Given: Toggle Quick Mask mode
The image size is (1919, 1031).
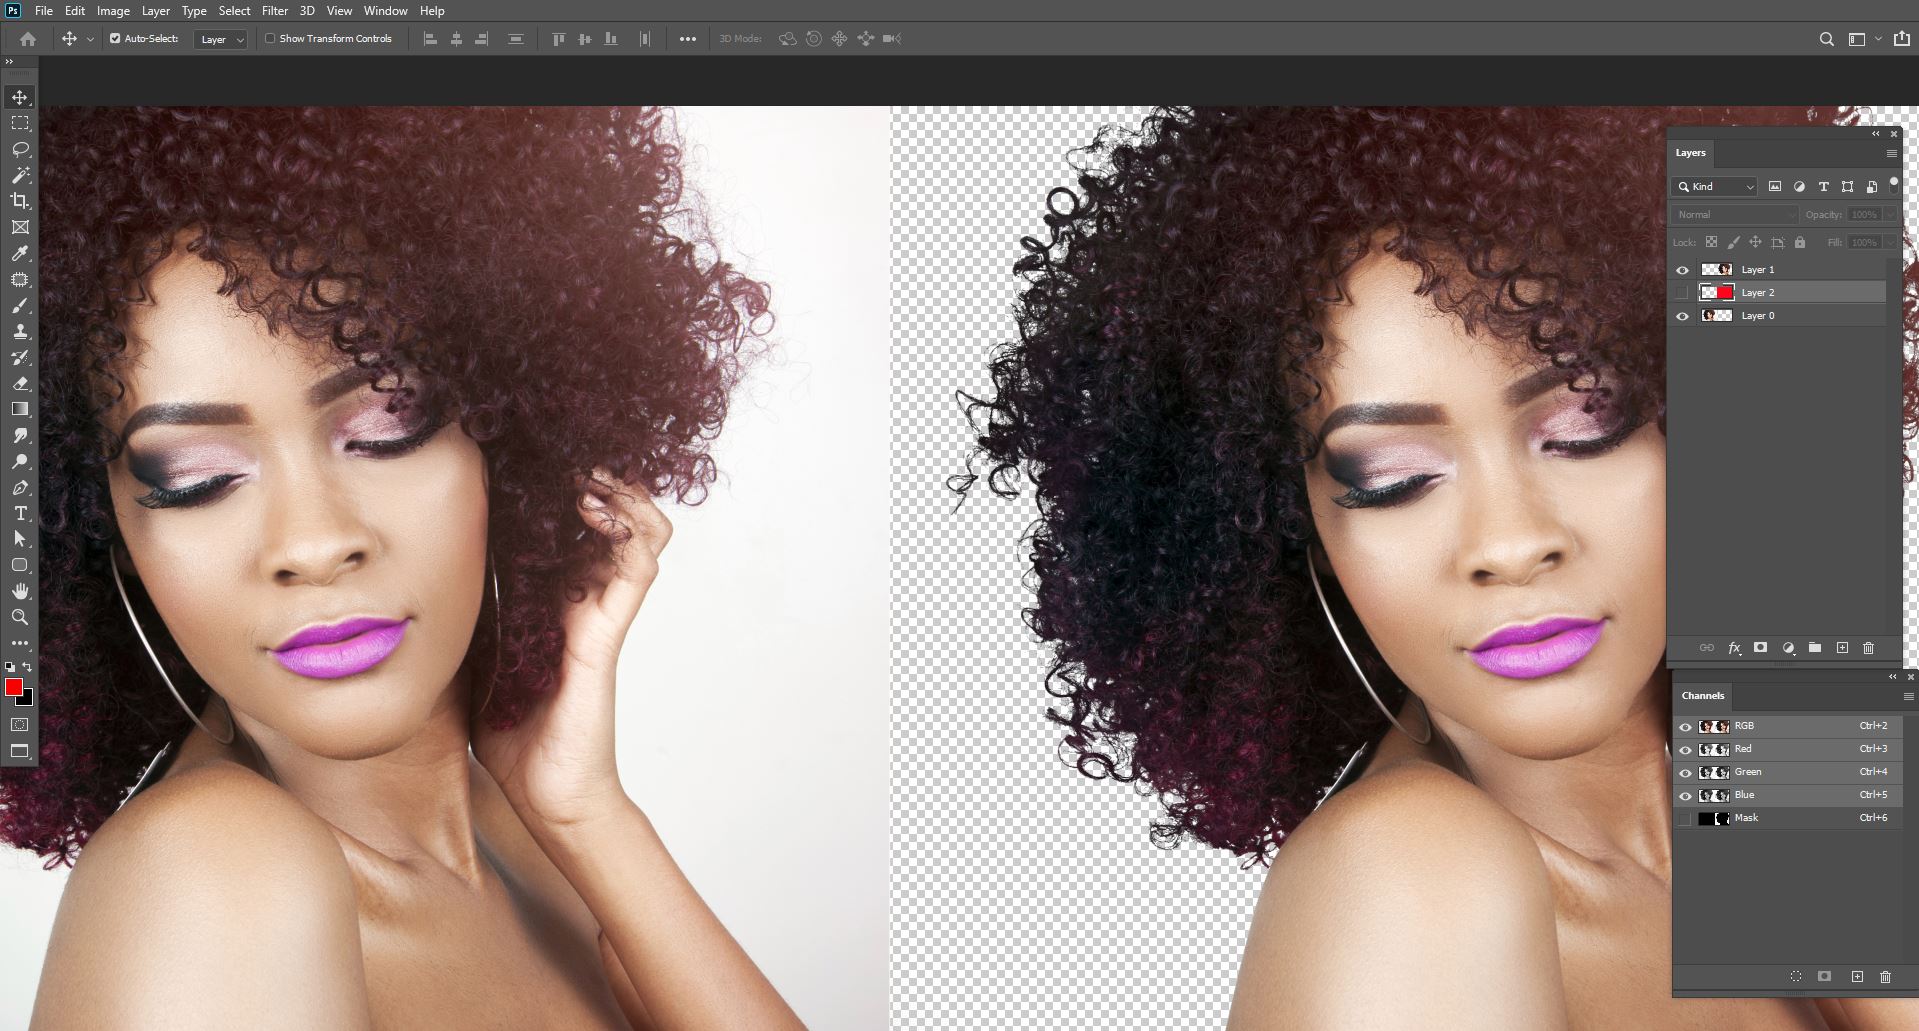Looking at the screenshot, I should coord(20,725).
